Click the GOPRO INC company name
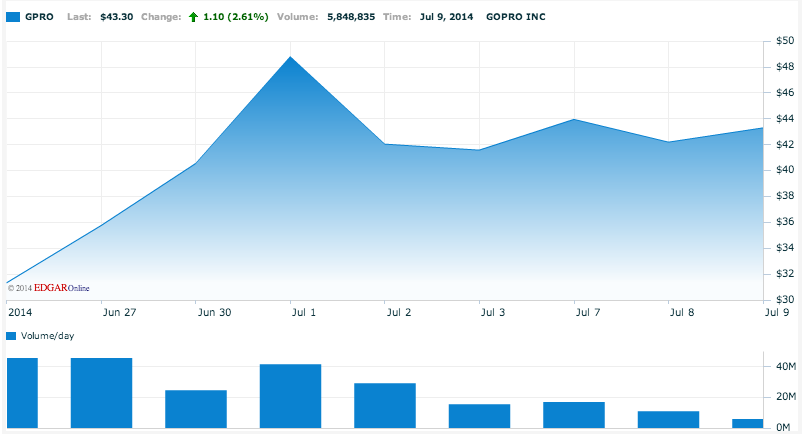The image size is (807, 434). click(x=516, y=17)
